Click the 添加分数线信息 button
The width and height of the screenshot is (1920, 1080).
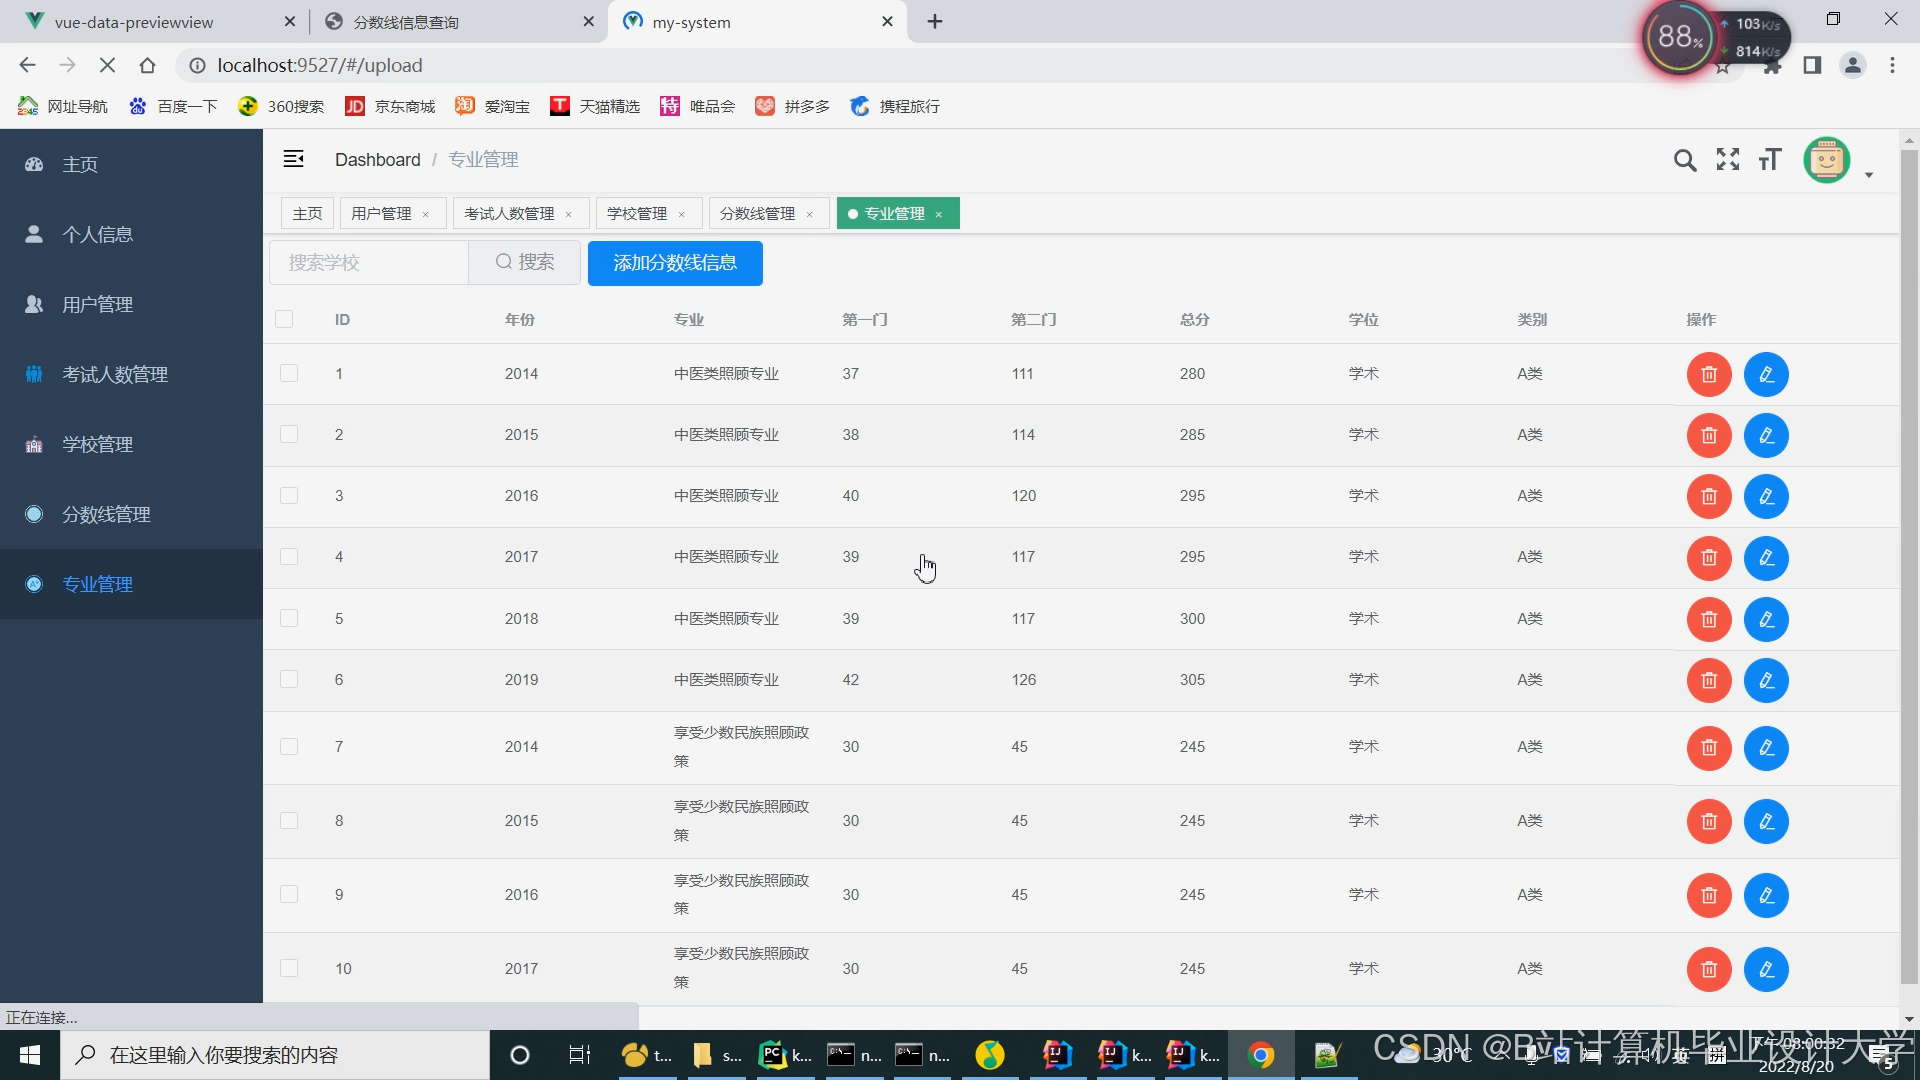click(x=675, y=263)
